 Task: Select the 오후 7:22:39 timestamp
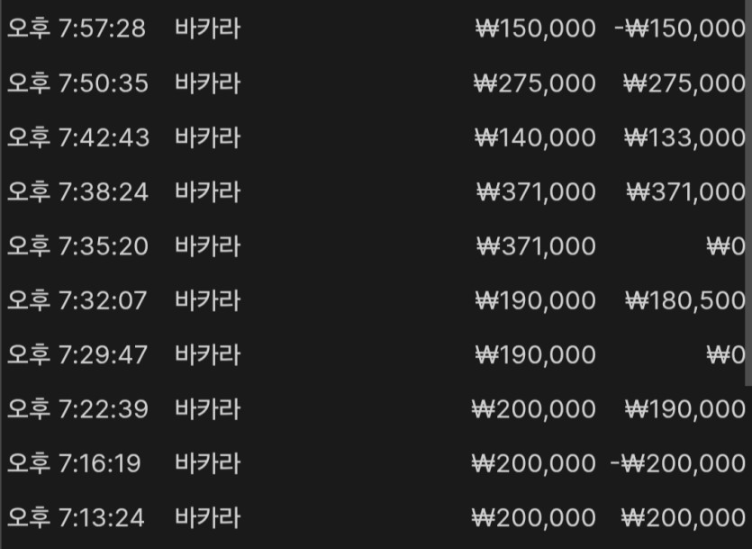tap(77, 408)
